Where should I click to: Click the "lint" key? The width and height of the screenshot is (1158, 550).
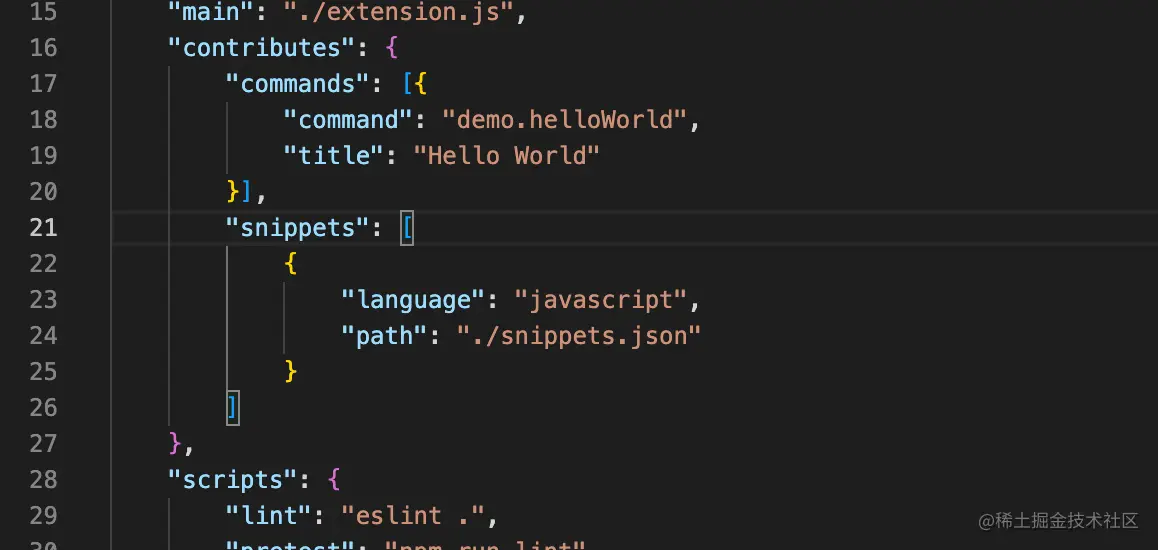pos(269,515)
